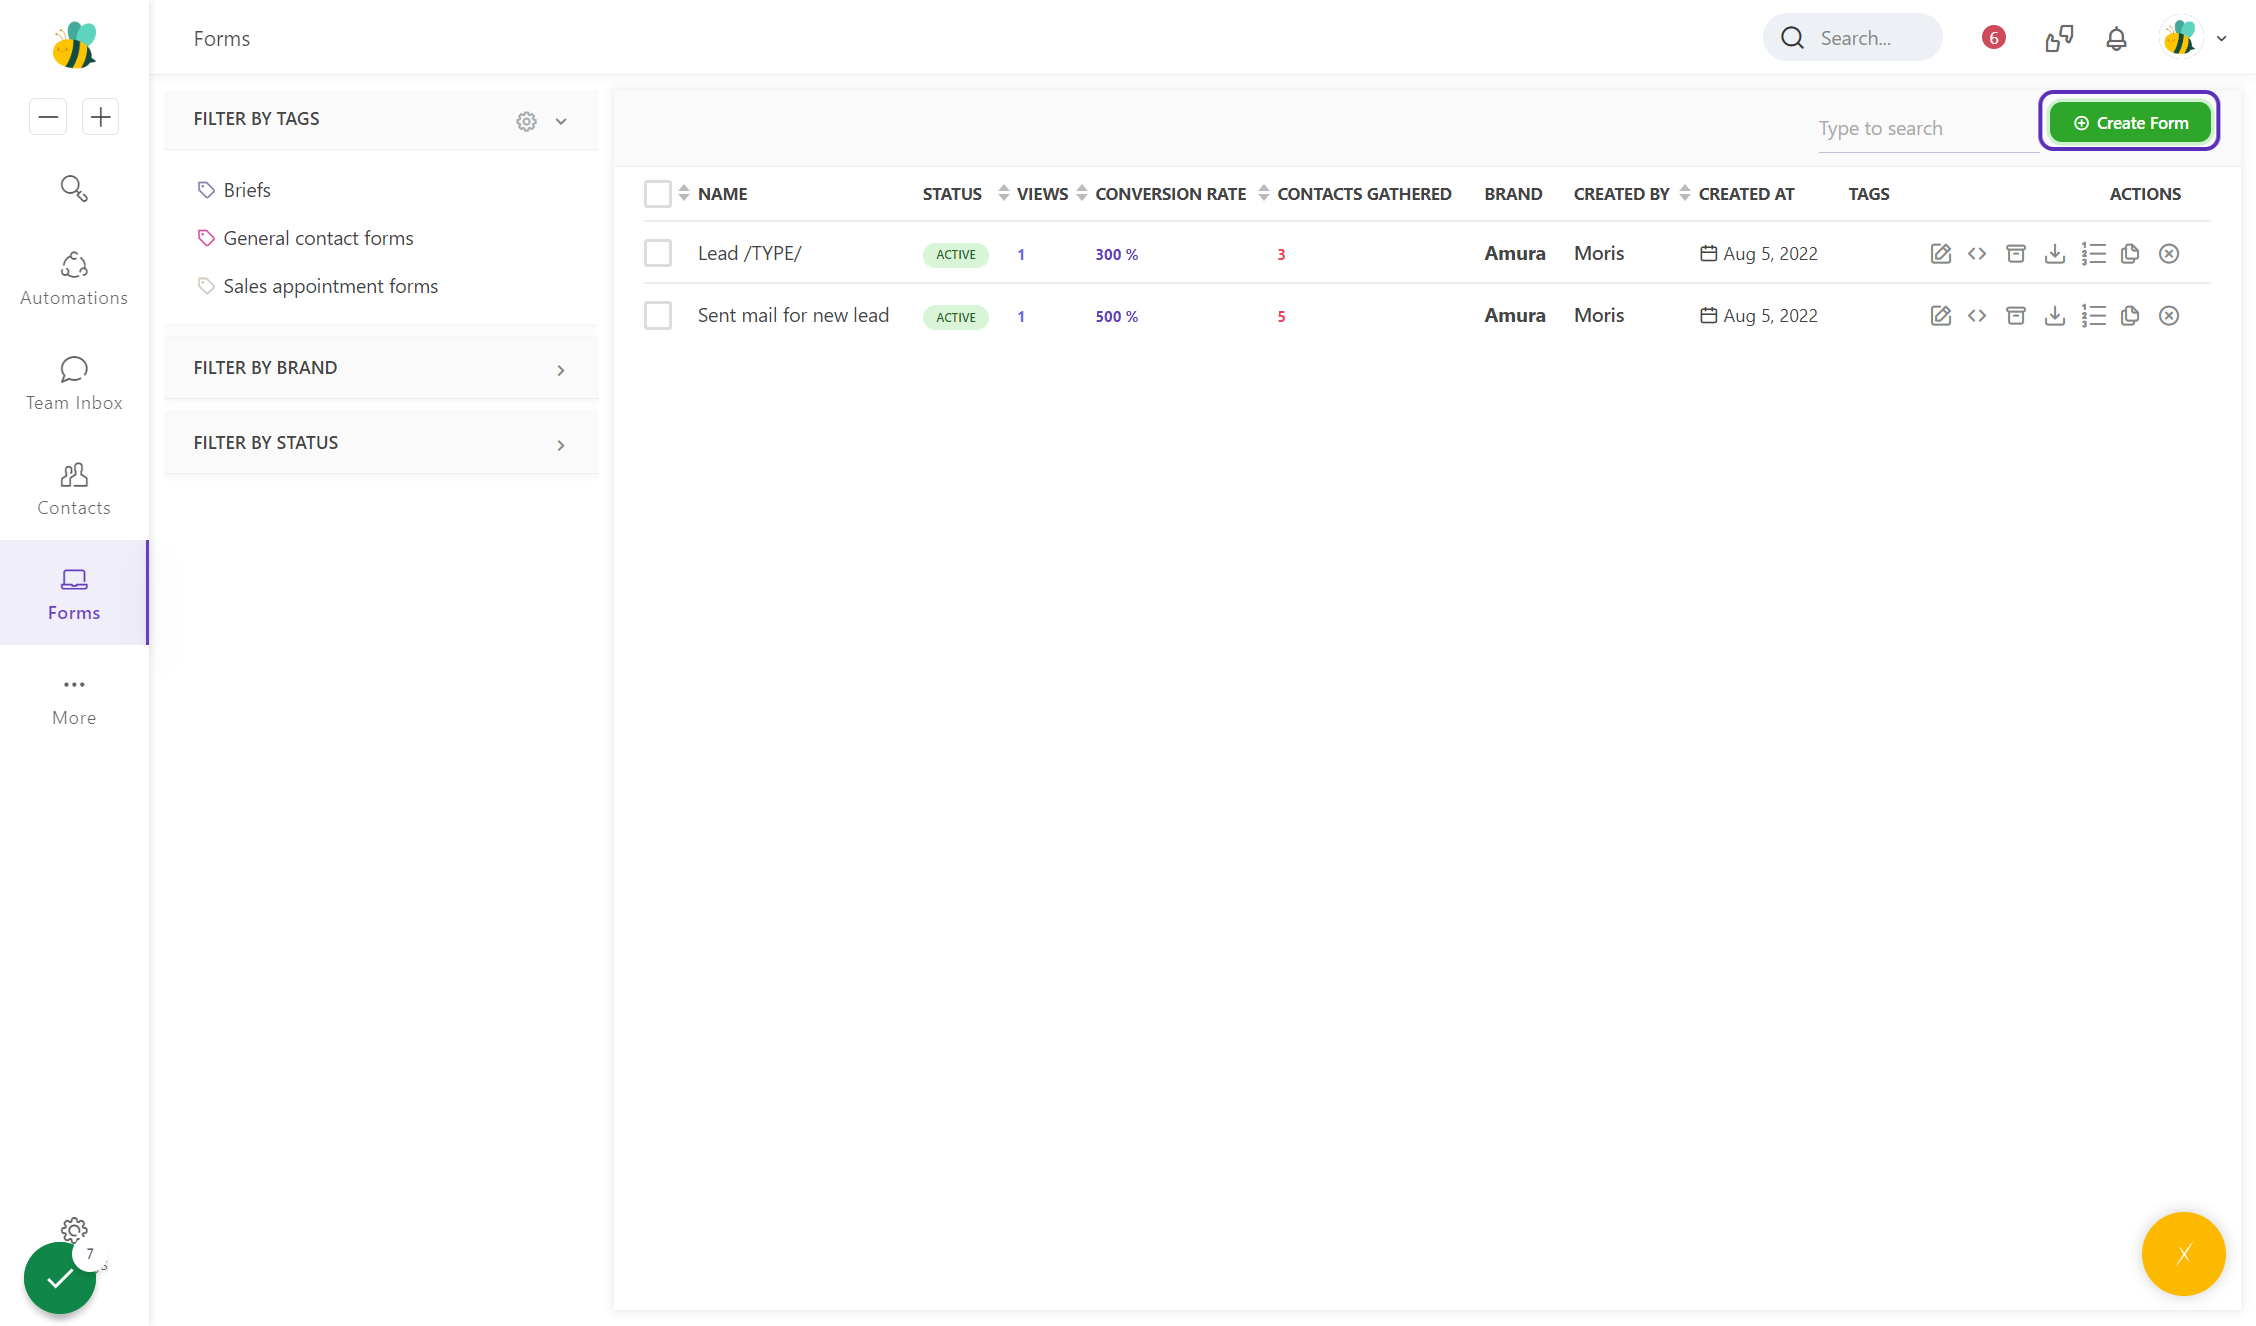The image size is (2256, 1326).
Task: Open Team Inbox in sidebar
Action: [x=74, y=384]
